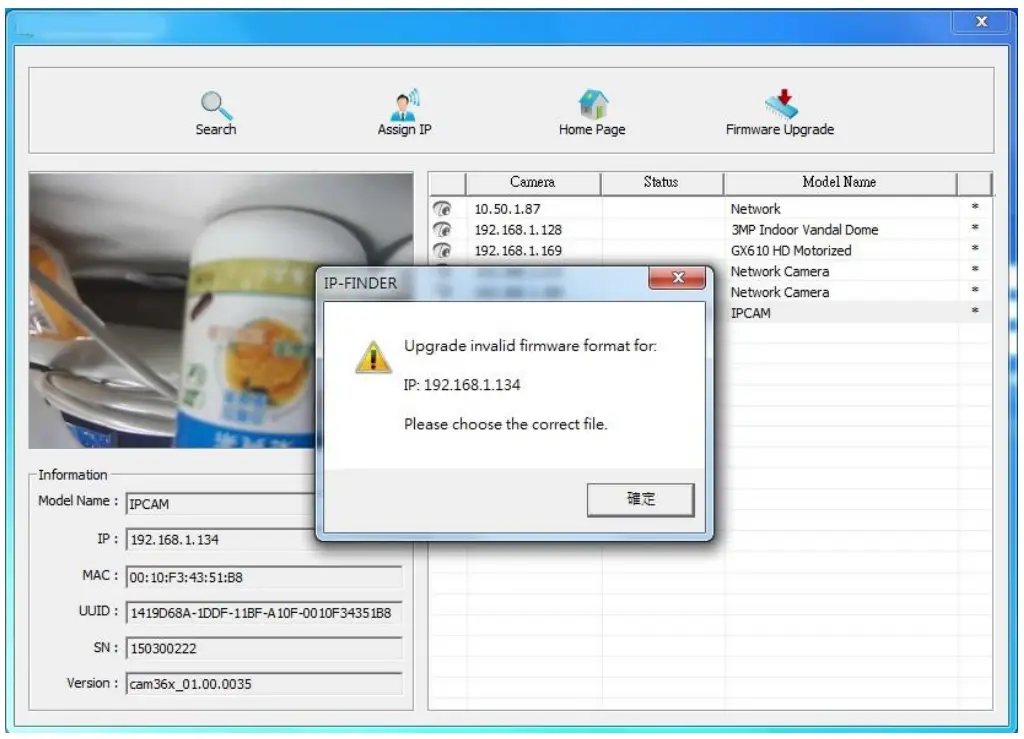Sort by the Model Name column header
This screenshot has width=1024, height=739.
pos(839,182)
